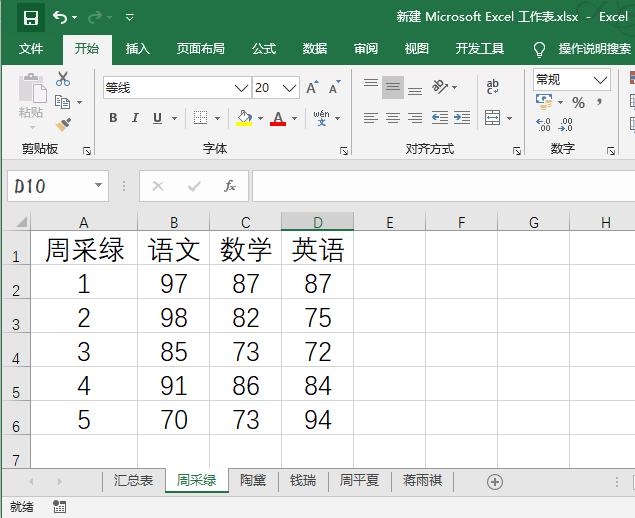Apply cell borders with the border icon
635x518 pixels.
200,118
